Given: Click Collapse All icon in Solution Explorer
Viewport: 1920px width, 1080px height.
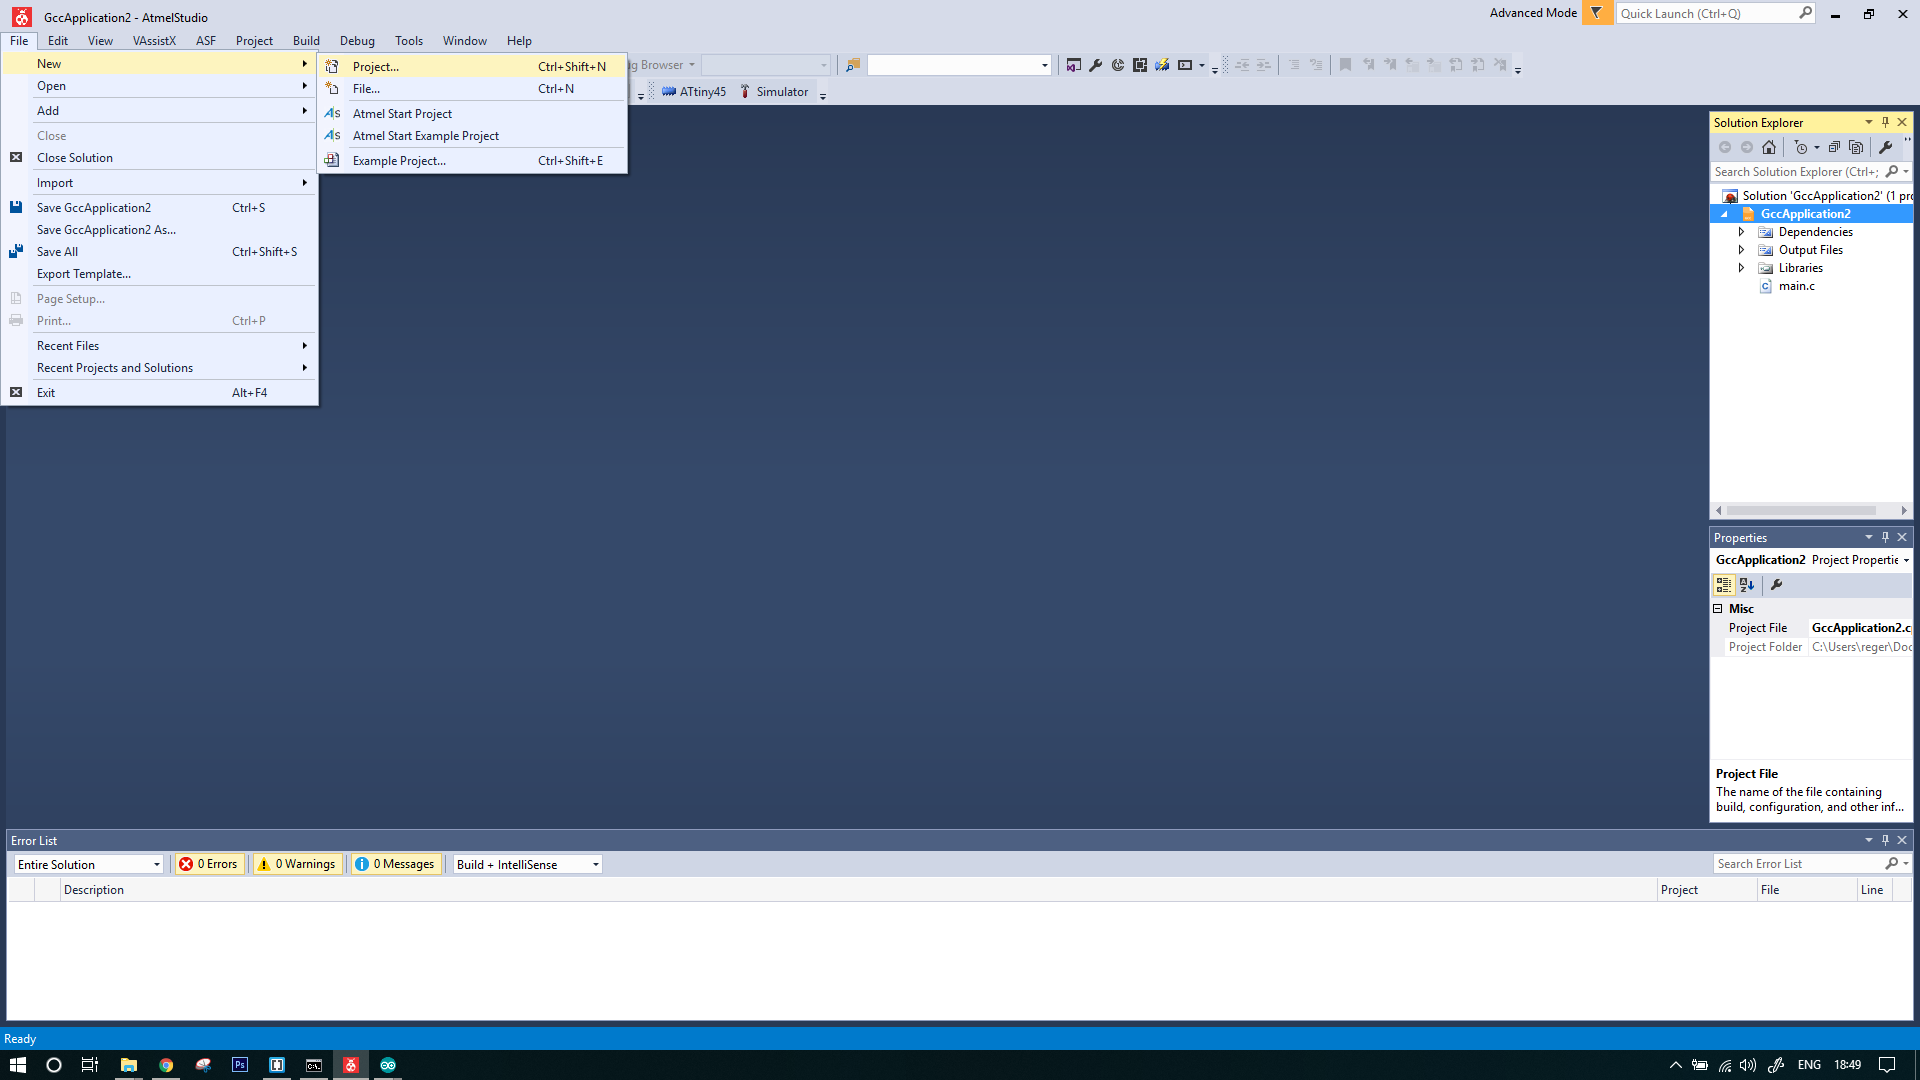Looking at the screenshot, I should click(1834, 147).
